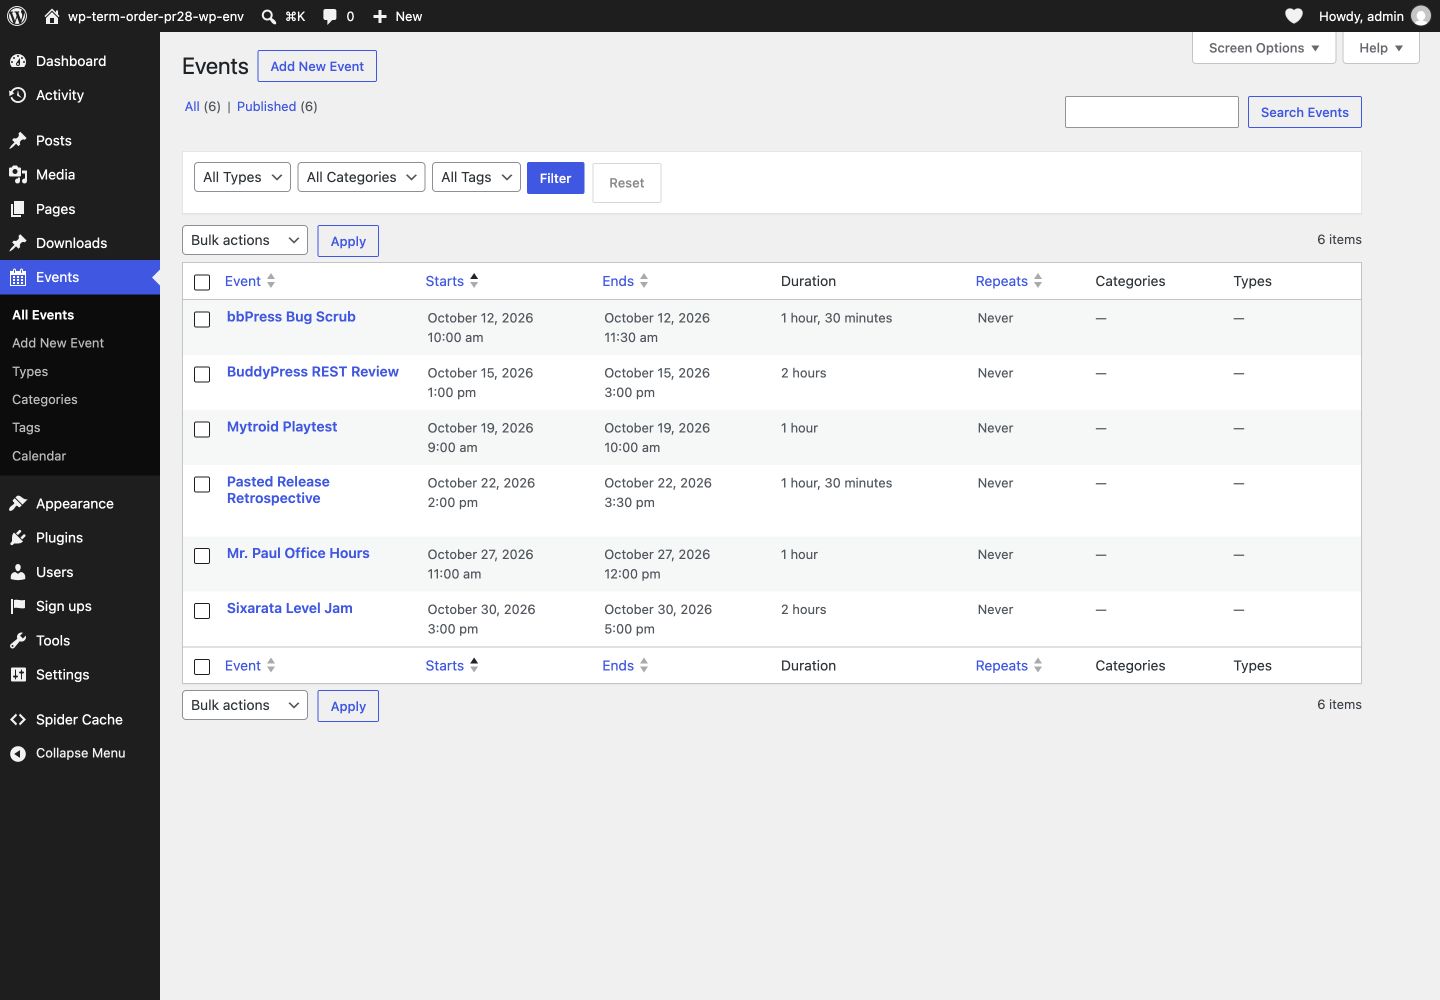Click the home site icon
1440x1000 pixels.
click(52, 16)
